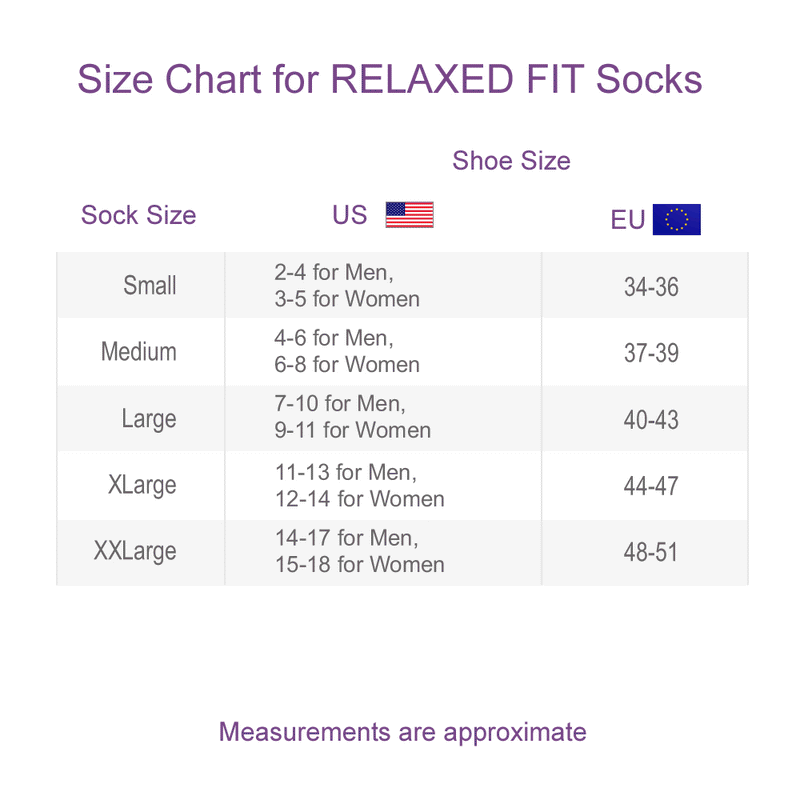Select the XLarge sock size row

(142, 486)
